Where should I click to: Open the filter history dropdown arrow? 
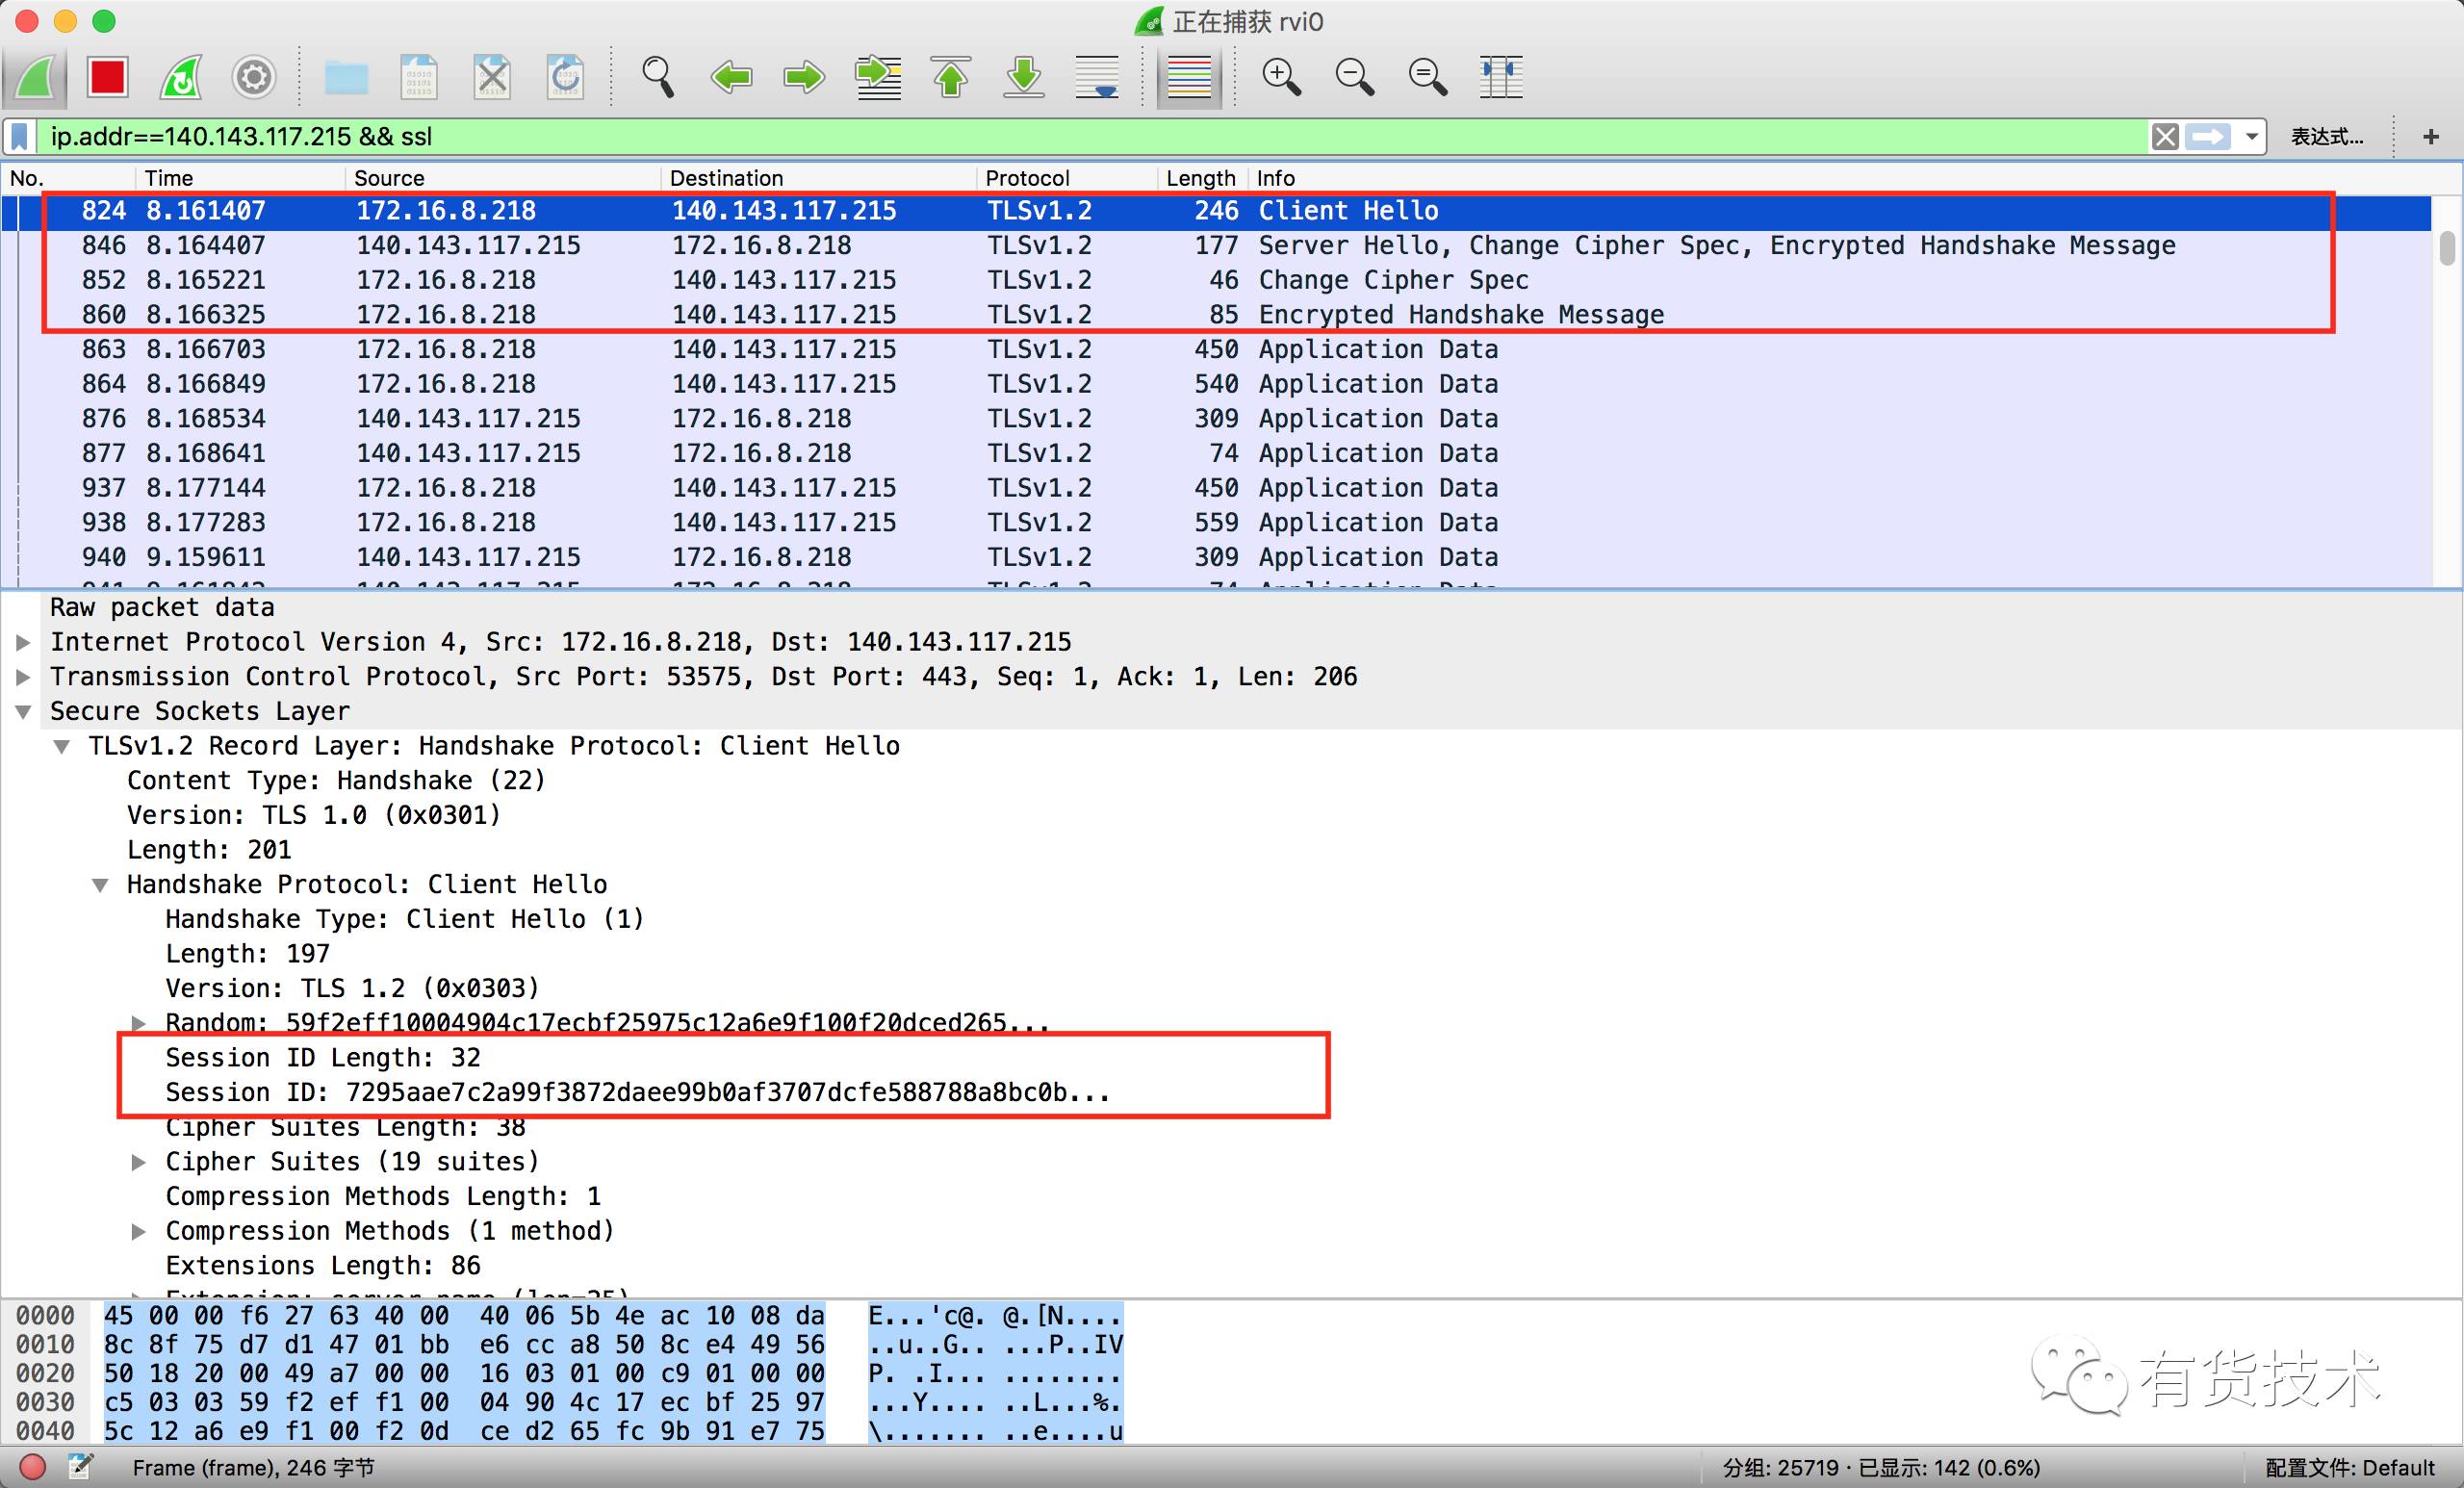2252,136
